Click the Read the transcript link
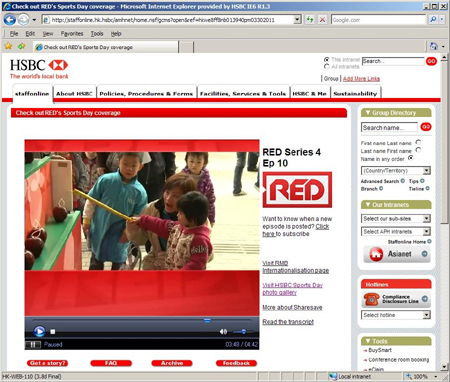The height and width of the screenshot is (382, 450). (288, 322)
